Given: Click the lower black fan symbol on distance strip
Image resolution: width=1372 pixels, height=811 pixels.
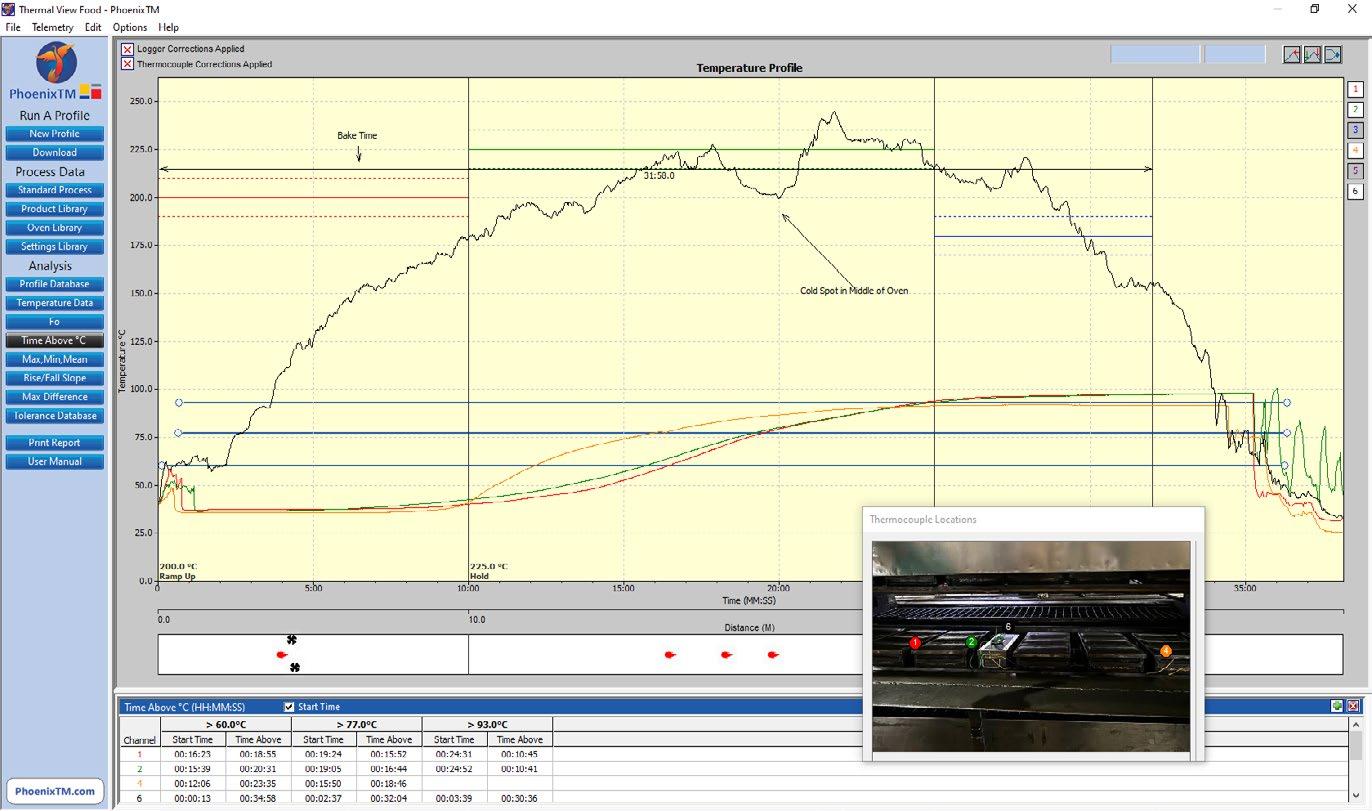Looking at the screenshot, I should pos(294,667).
